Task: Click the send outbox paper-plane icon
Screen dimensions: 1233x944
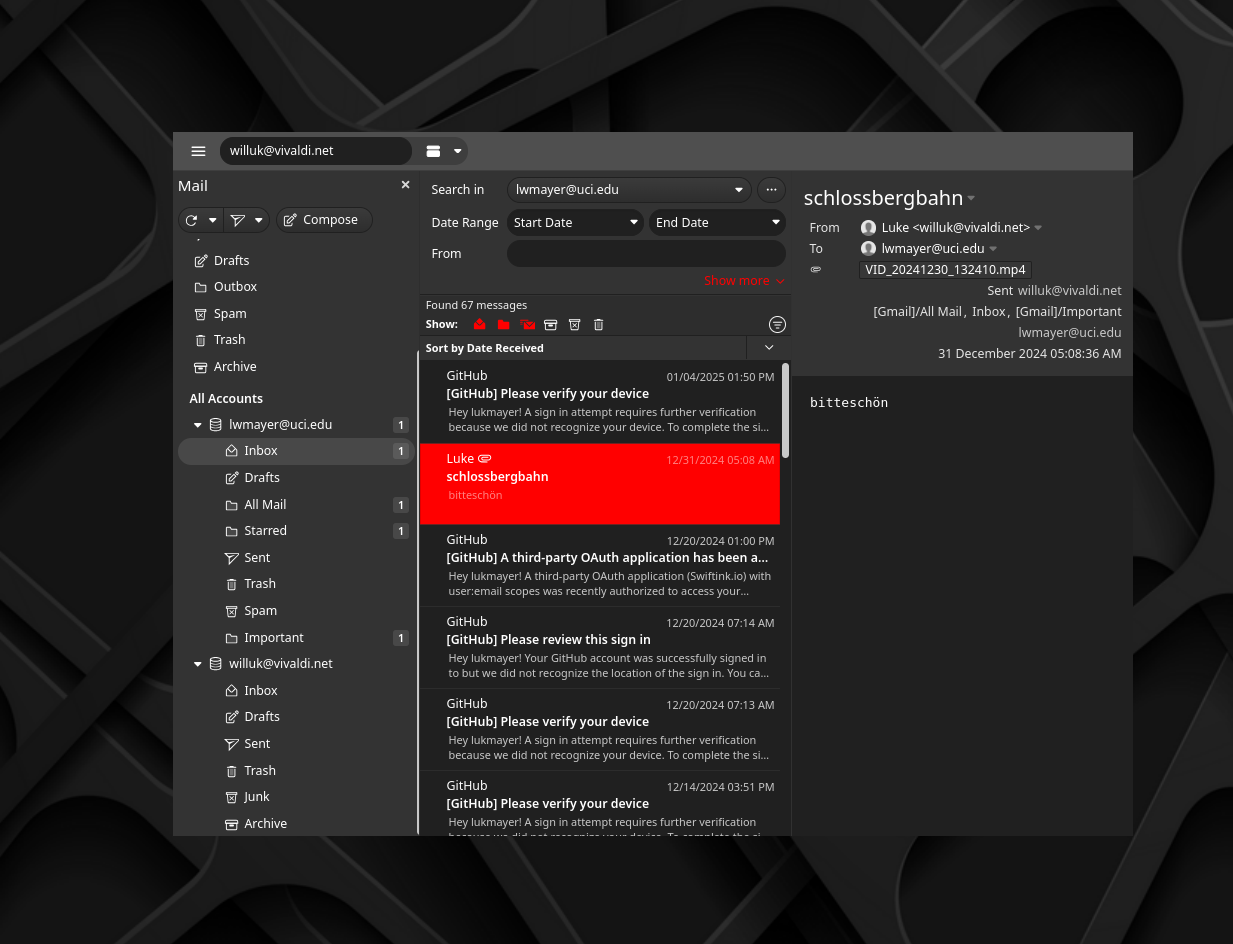Action: [237, 220]
